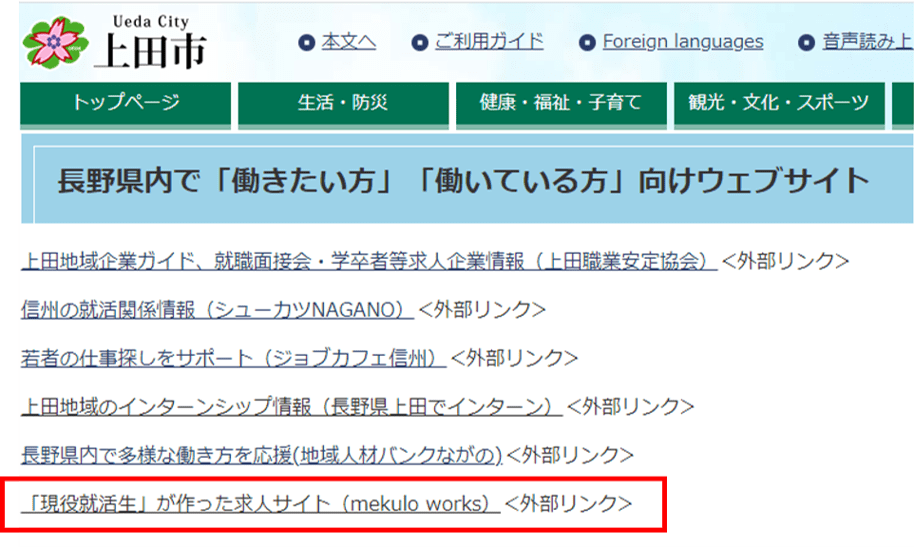Open the 健康・福祉・子育て navigation tab
Viewport: 914px width, 547px height.
point(560,103)
